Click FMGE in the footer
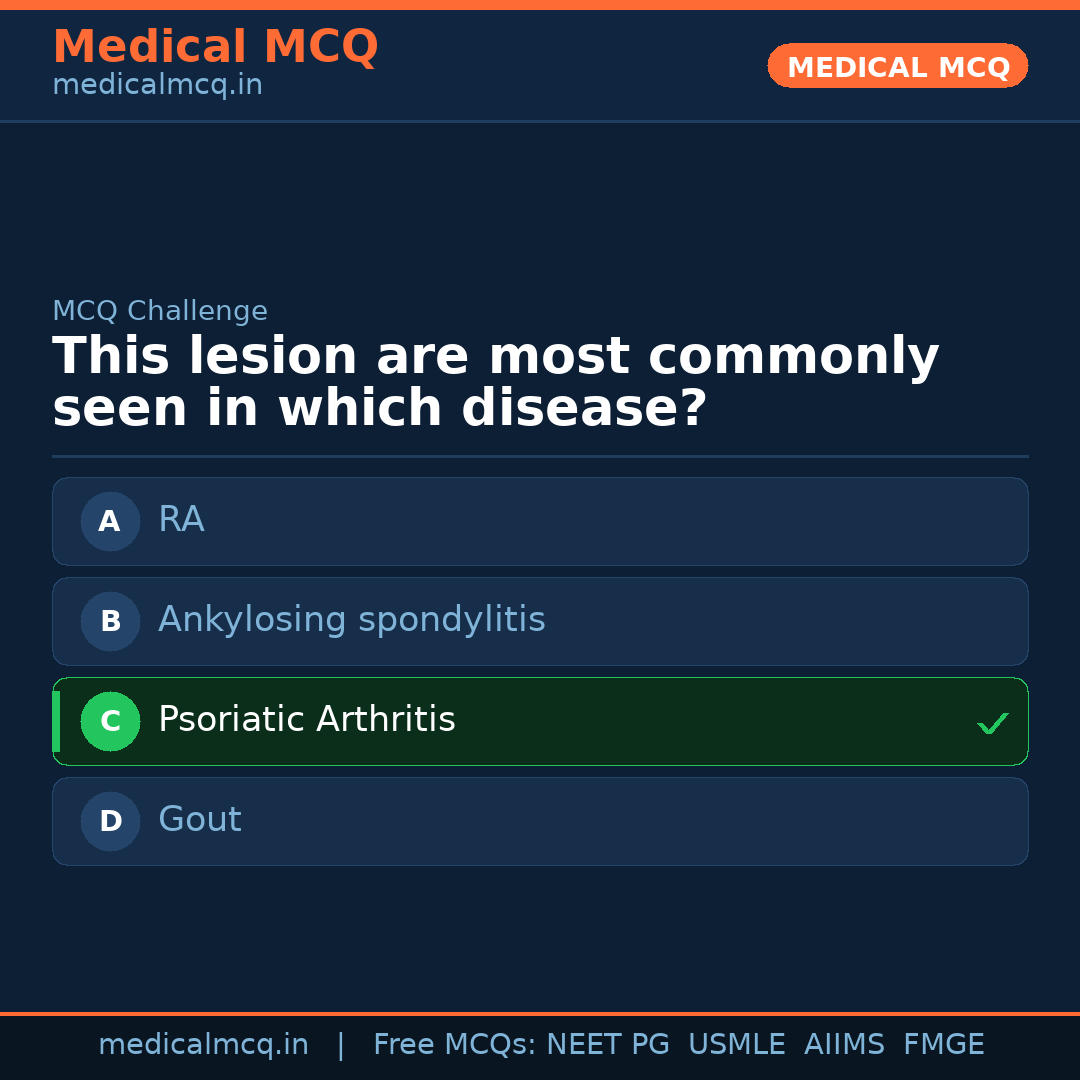The width and height of the screenshot is (1080, 1080). [943, 1045]
